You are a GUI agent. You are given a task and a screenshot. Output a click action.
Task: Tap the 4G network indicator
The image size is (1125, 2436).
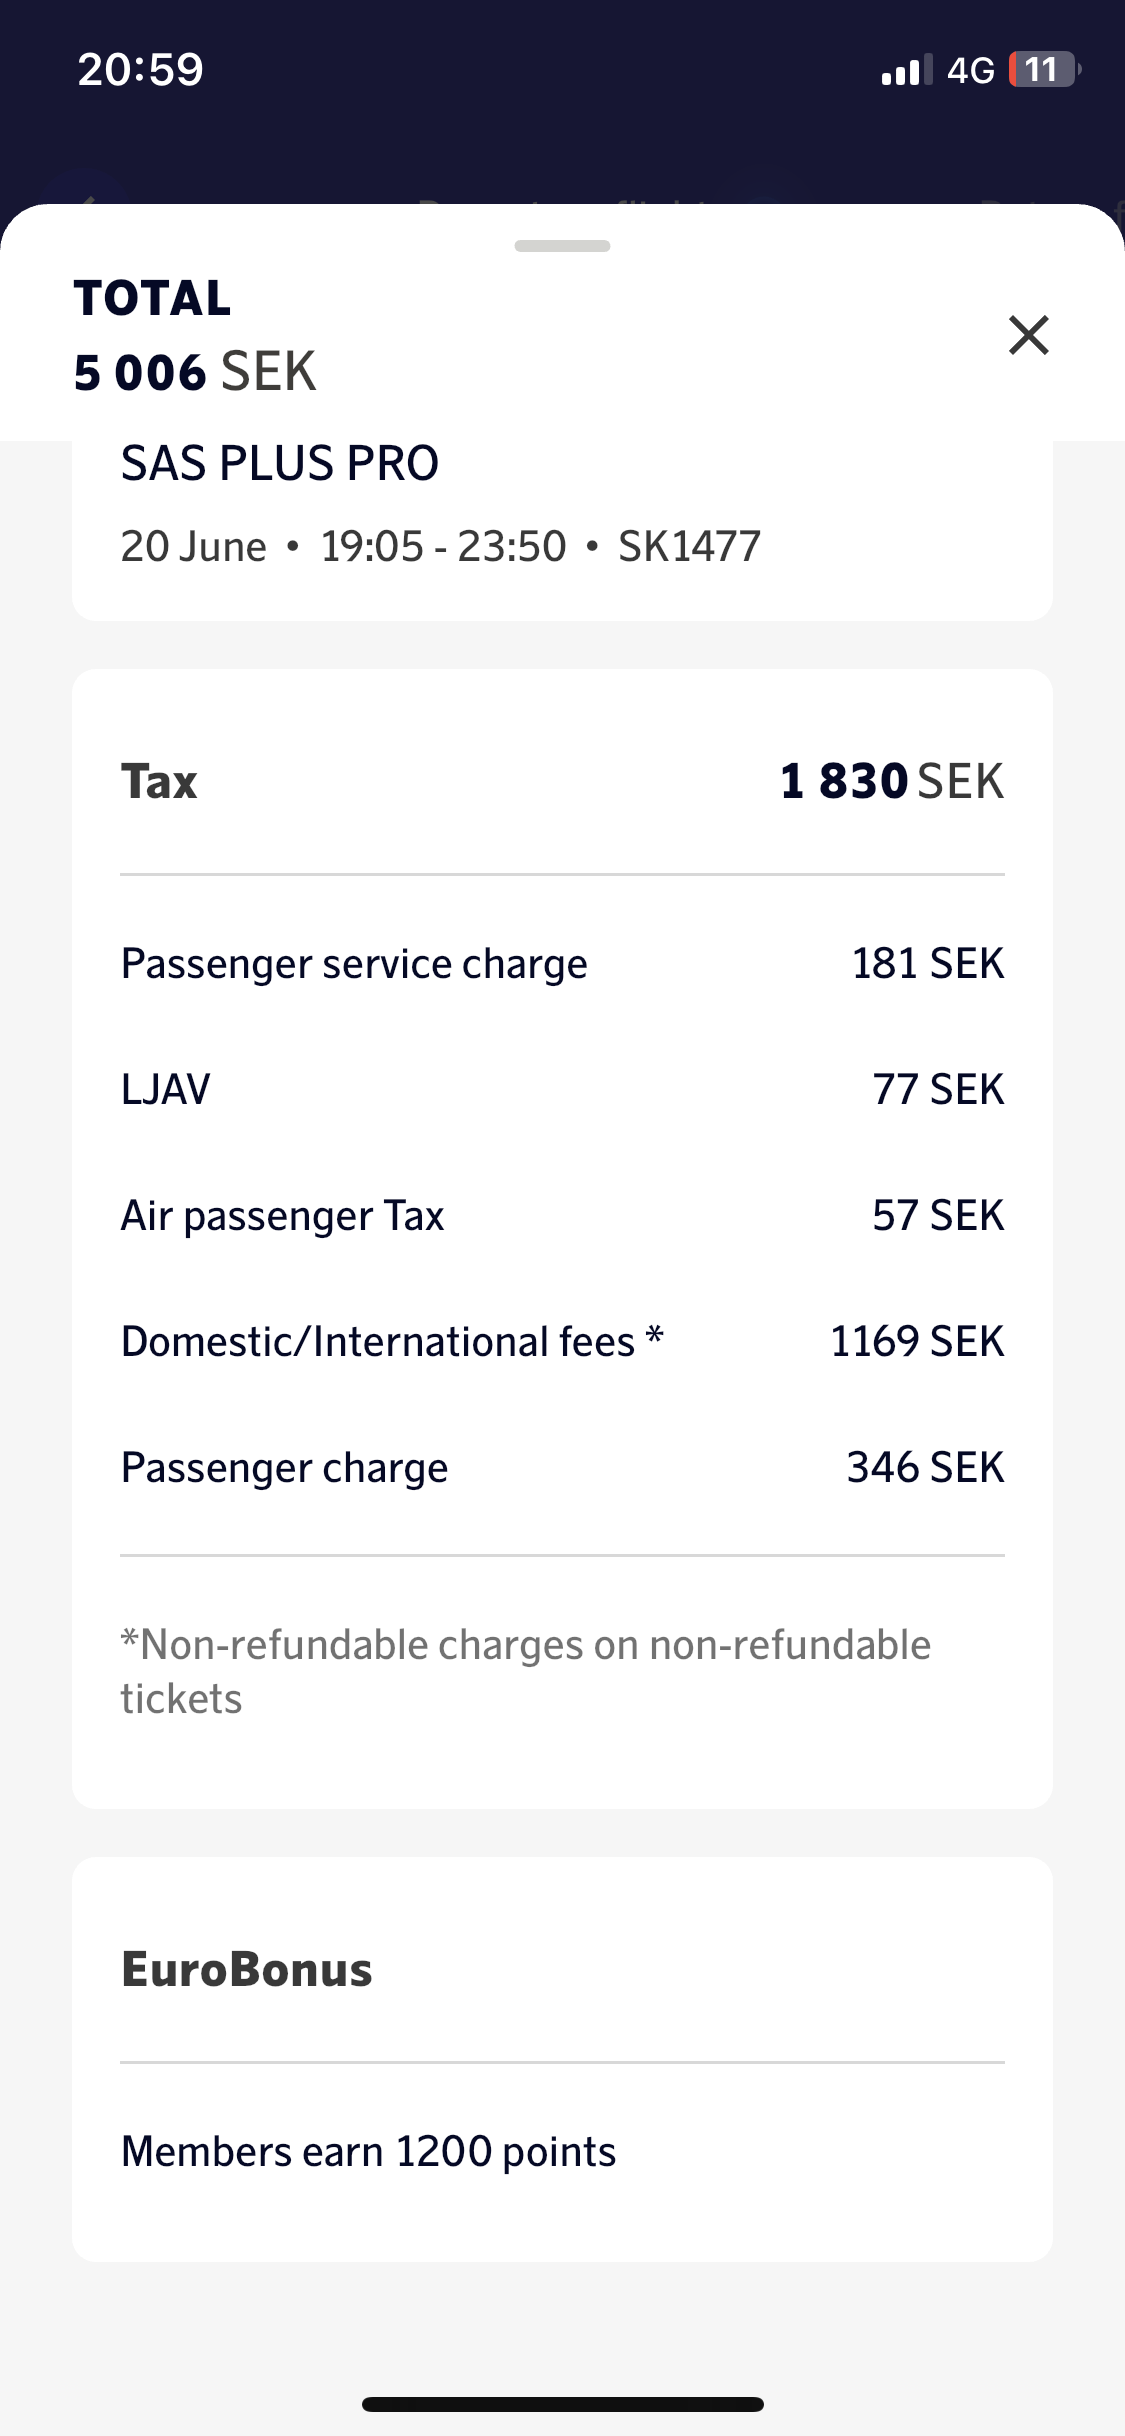[970, 70]
